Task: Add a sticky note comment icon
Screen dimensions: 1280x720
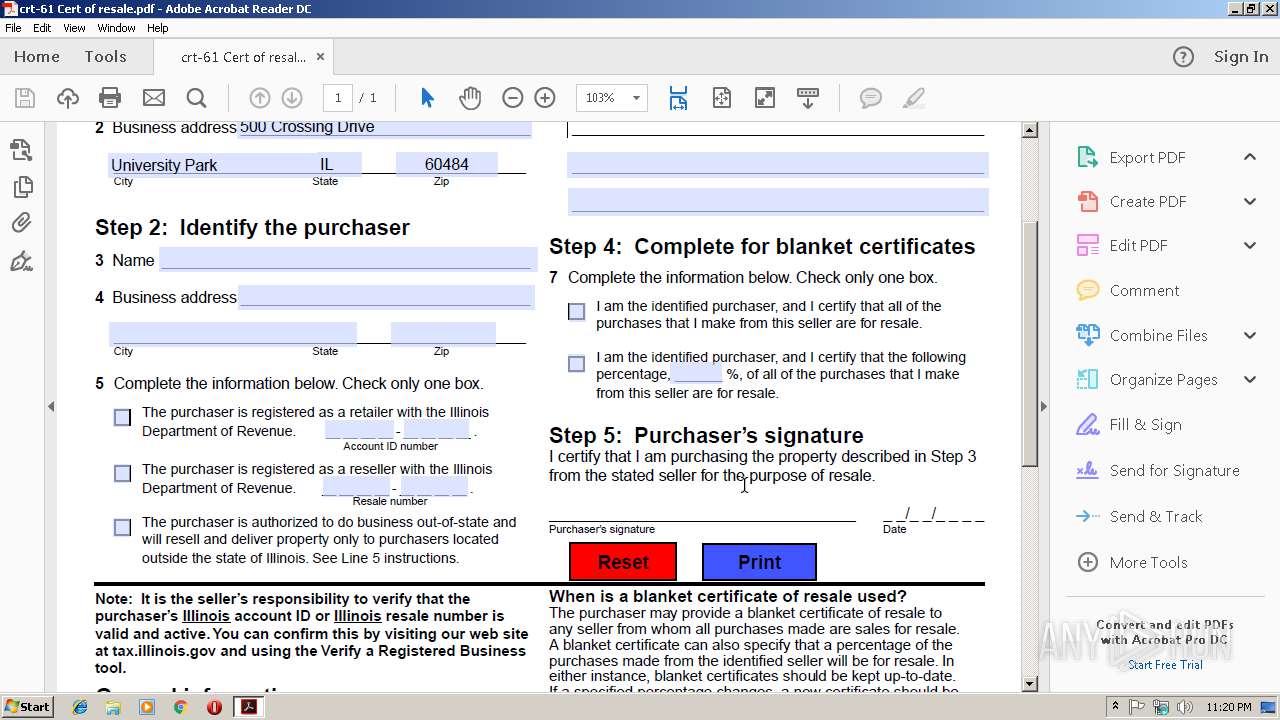Action: pos(871,98)
